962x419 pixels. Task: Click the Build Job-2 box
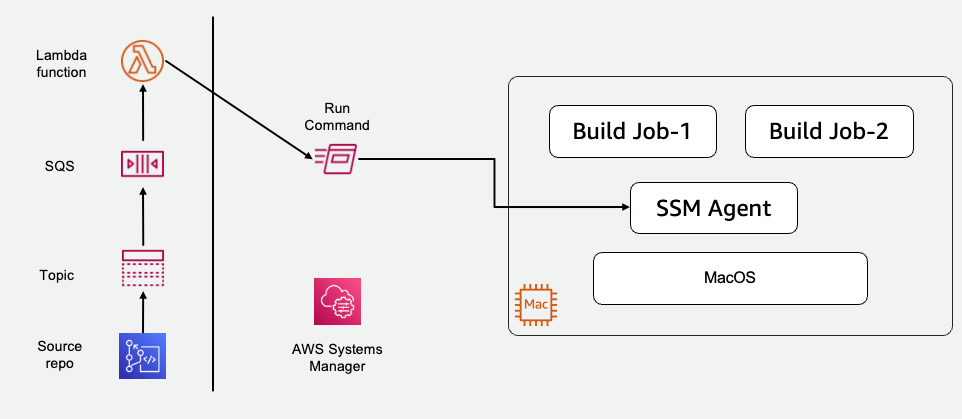pos(829,131)
